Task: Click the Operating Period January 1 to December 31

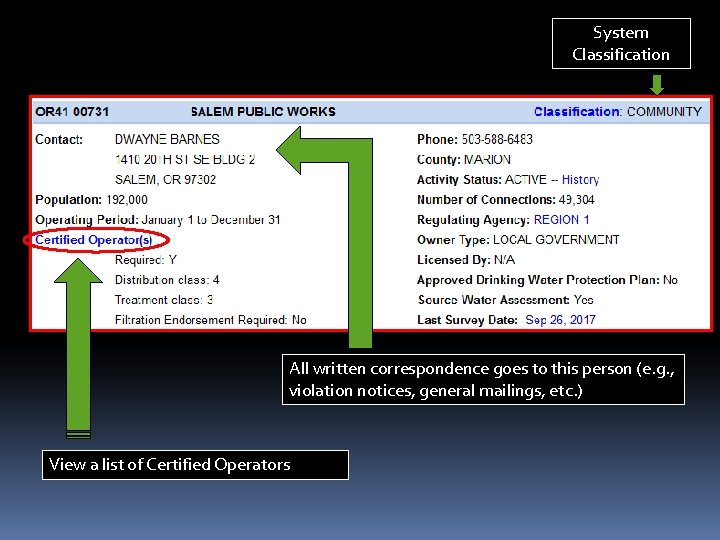Action: pos(158,219)
